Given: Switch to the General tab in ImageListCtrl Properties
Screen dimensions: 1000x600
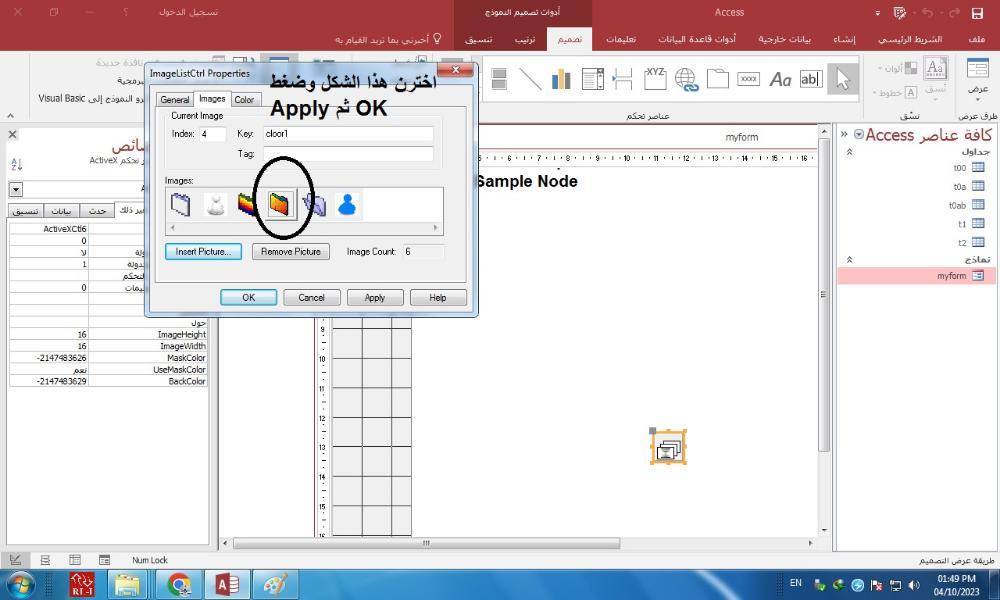Looking at the screenshot, I should point(175,99).
